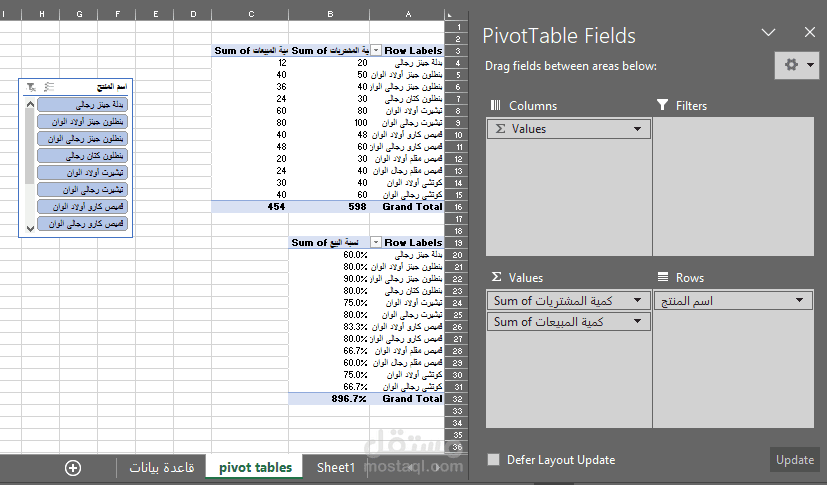Select slicer item بدلة جينز رجالى
The width and height of the screenshot is (827, 485).
coord(82,105)
